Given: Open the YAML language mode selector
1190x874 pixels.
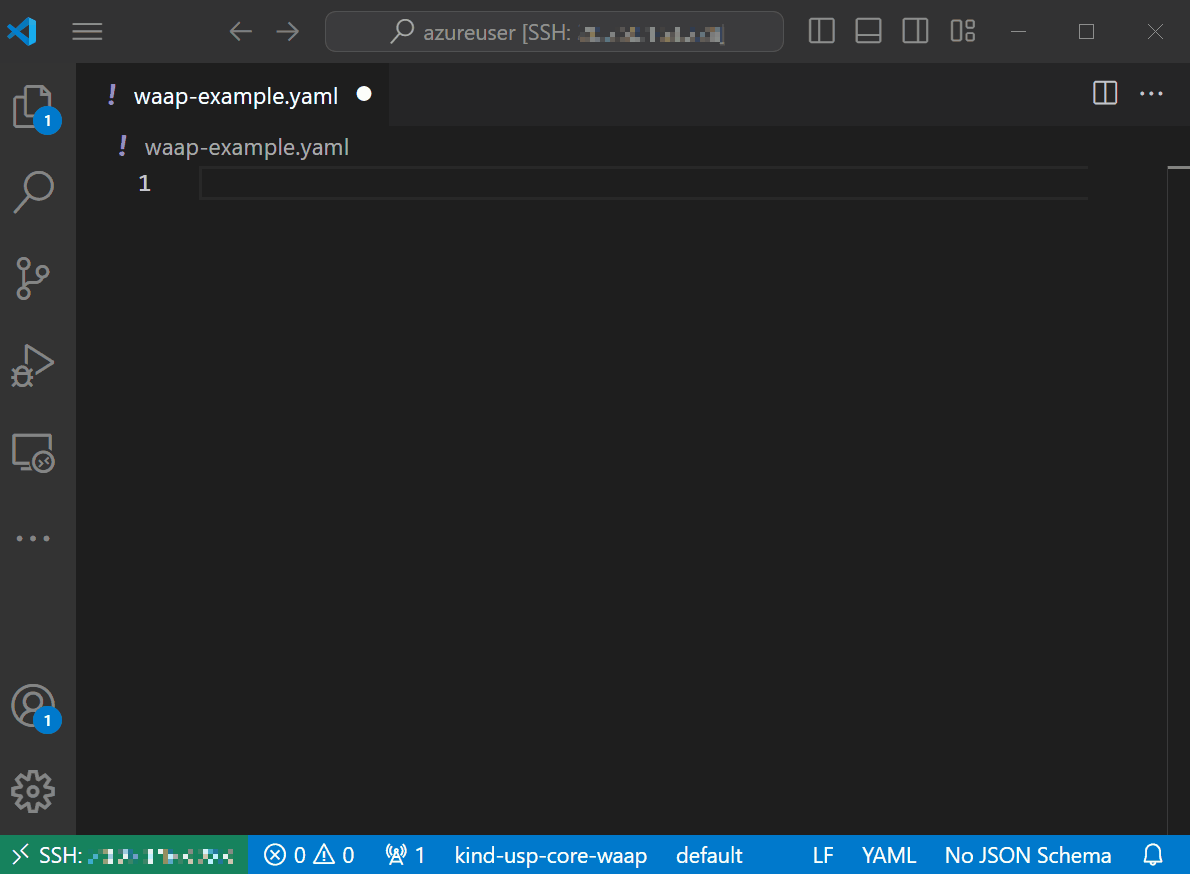Looking at the screenshot, I should (x=889, y=855).
